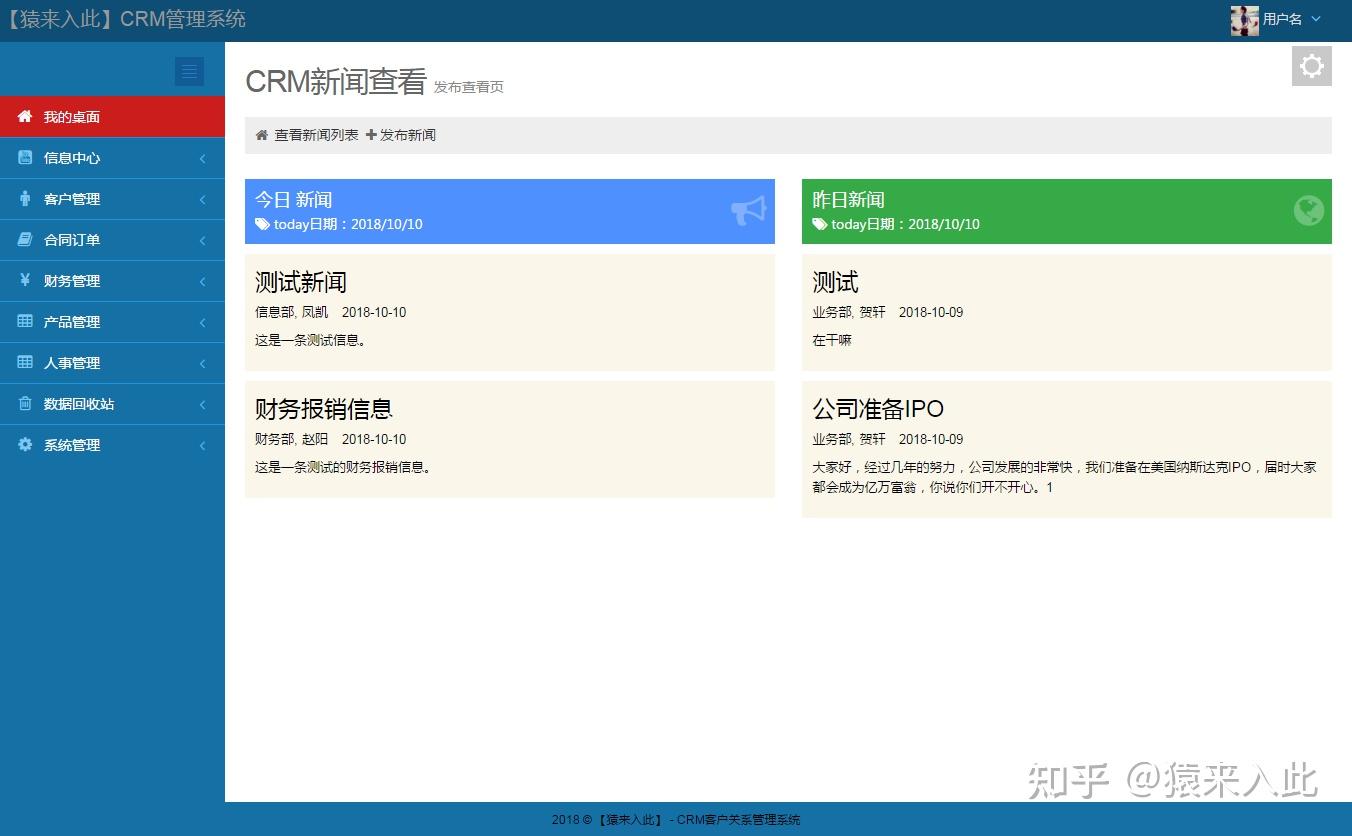This screenshot has height=836, width=1352.
Task: Click 产品管理 in the sidebar menu
Action: click(x=72, y=322)
